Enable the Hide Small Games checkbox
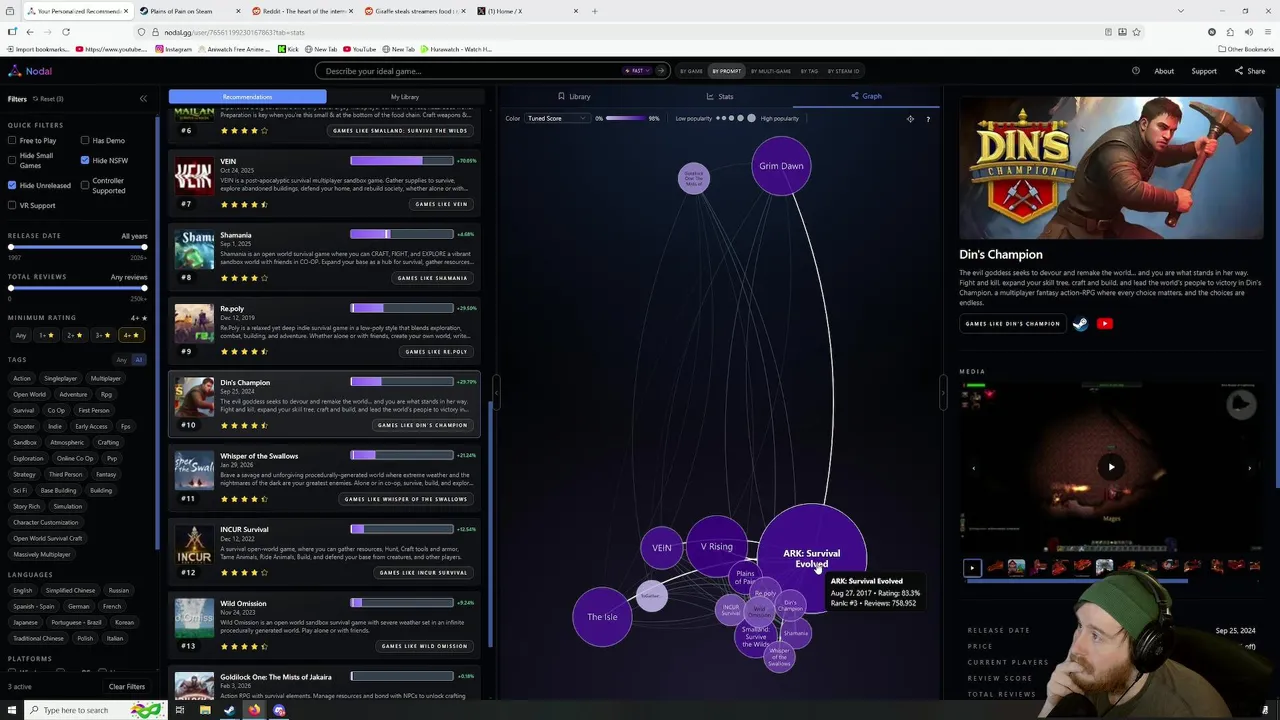This screenshot has width=1280, height=720. point(12,160)
